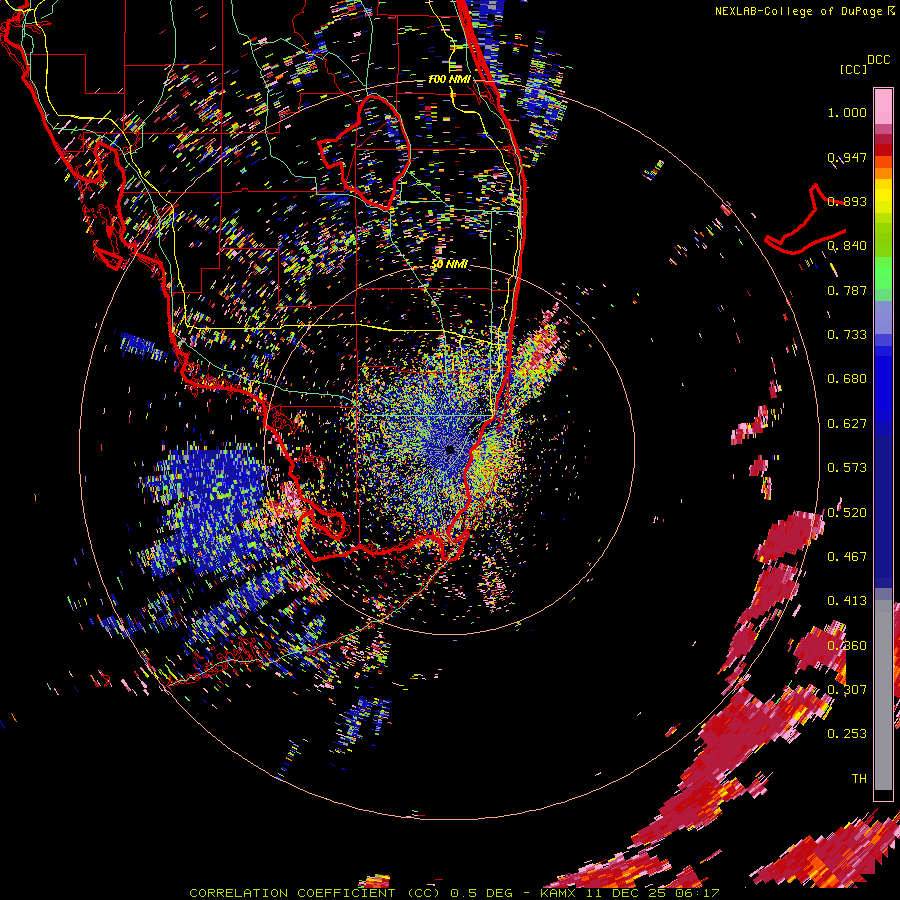The image size is (900, 900).
Task: Click the [CC] units label
Action: (853, 69)
